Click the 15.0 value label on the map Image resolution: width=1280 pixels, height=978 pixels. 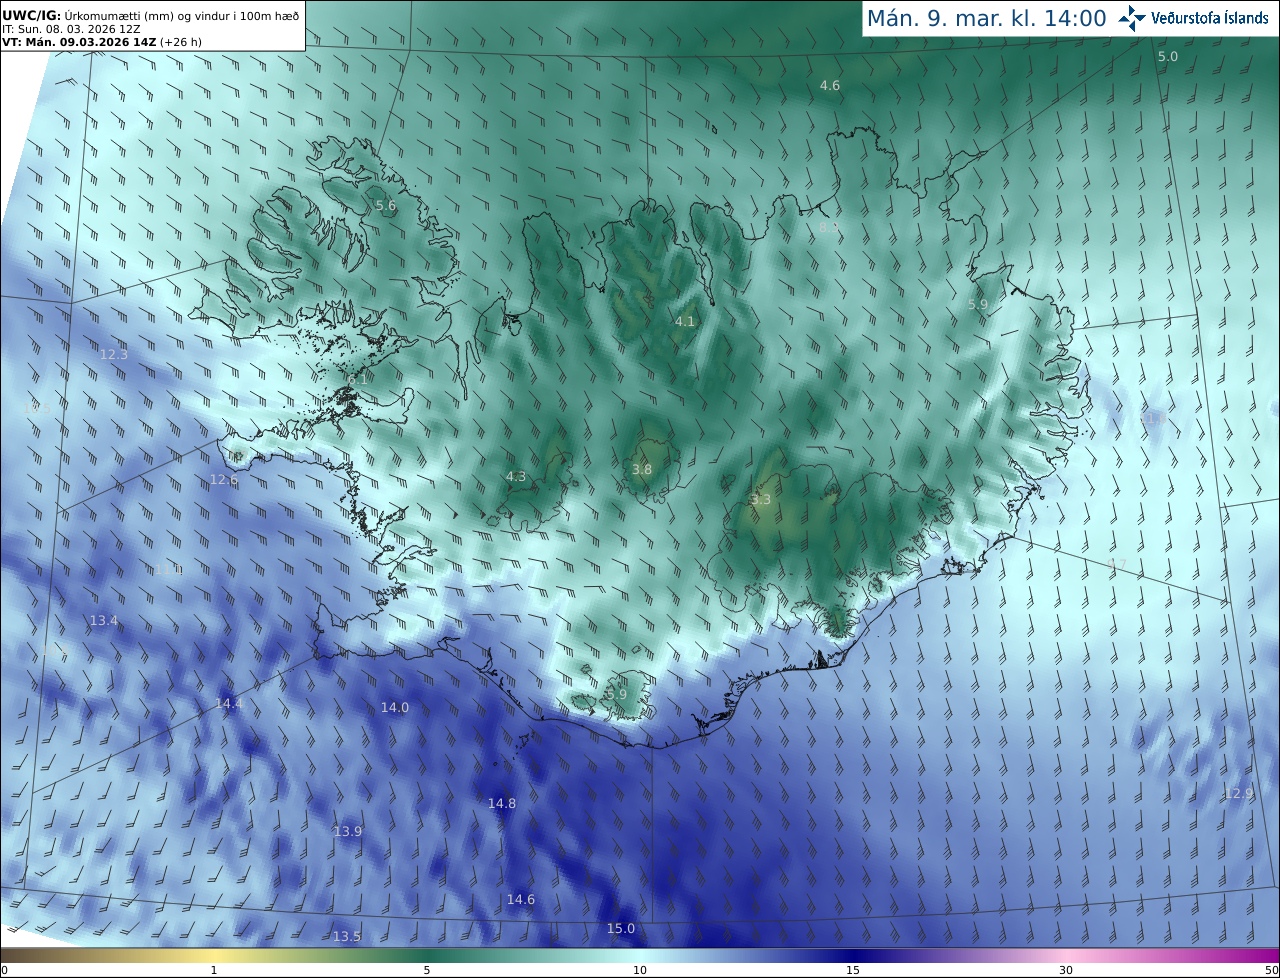(621, 929)
